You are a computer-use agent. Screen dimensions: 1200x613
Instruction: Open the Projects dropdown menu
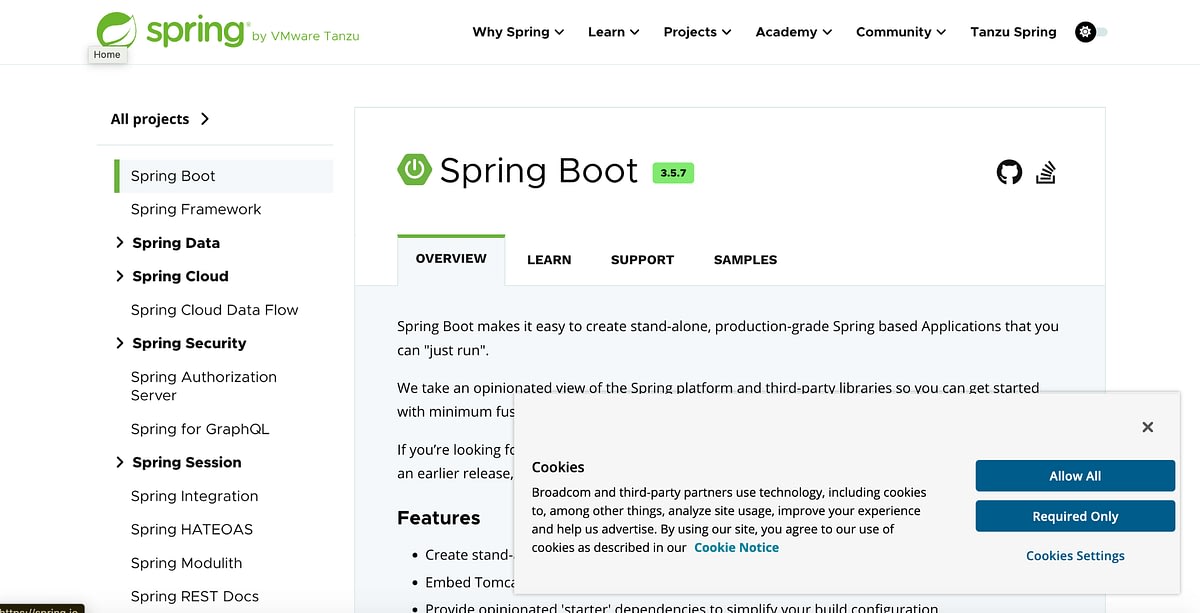pos(697,32)
